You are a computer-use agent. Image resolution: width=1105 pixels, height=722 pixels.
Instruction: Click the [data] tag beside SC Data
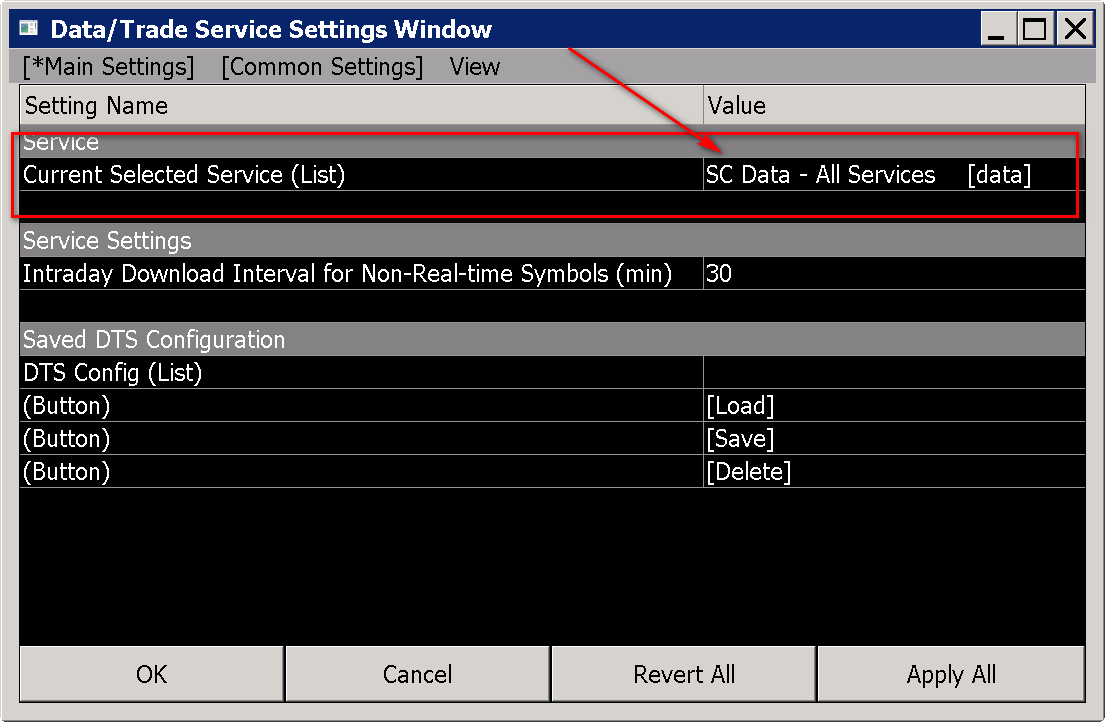coord(999,175)
